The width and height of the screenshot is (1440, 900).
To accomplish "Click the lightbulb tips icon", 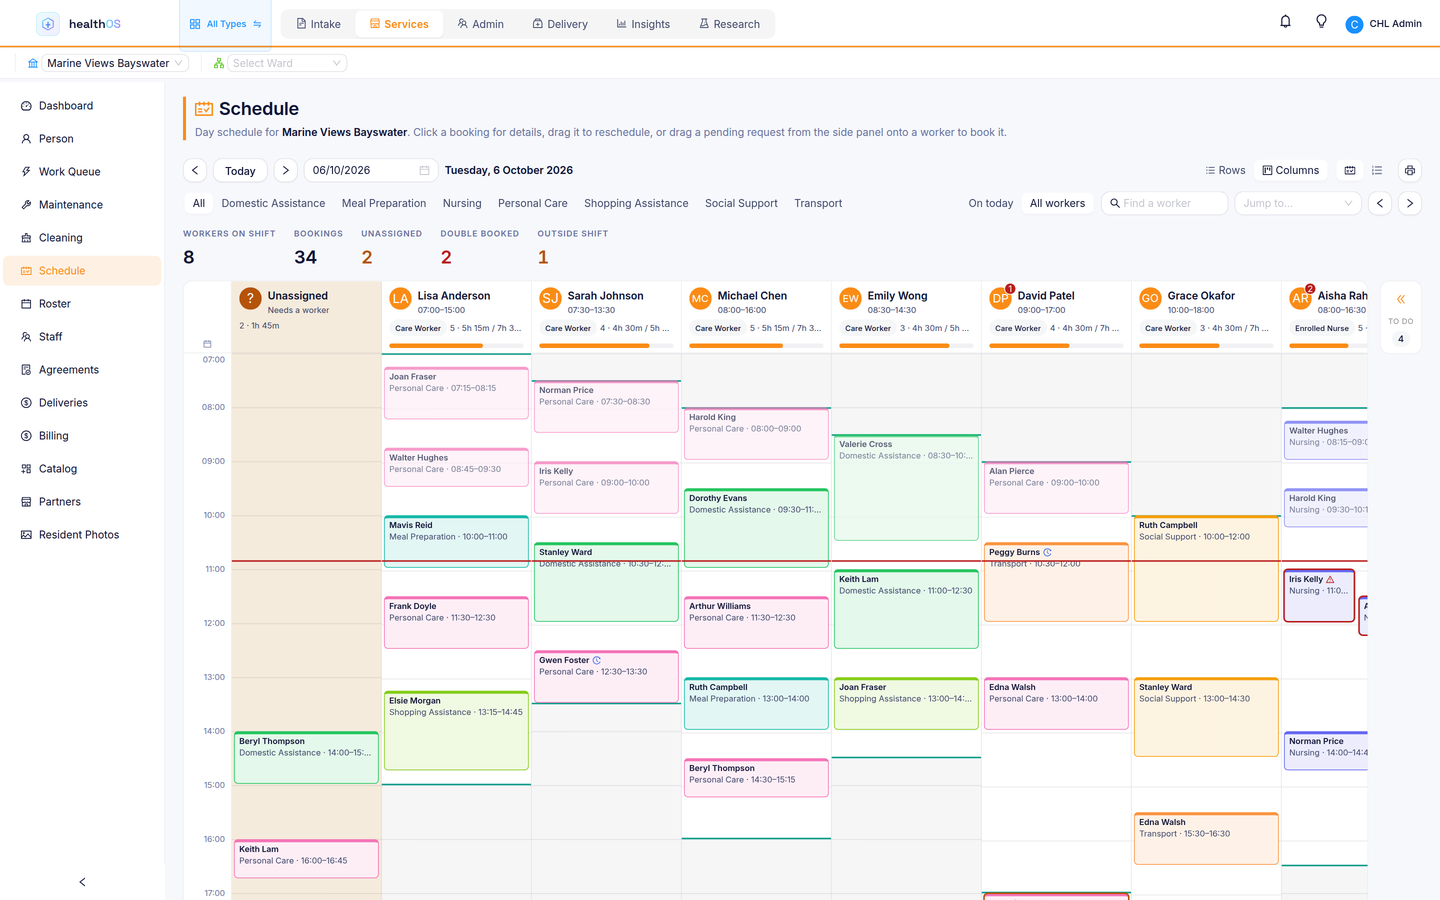I will 1321,22.
